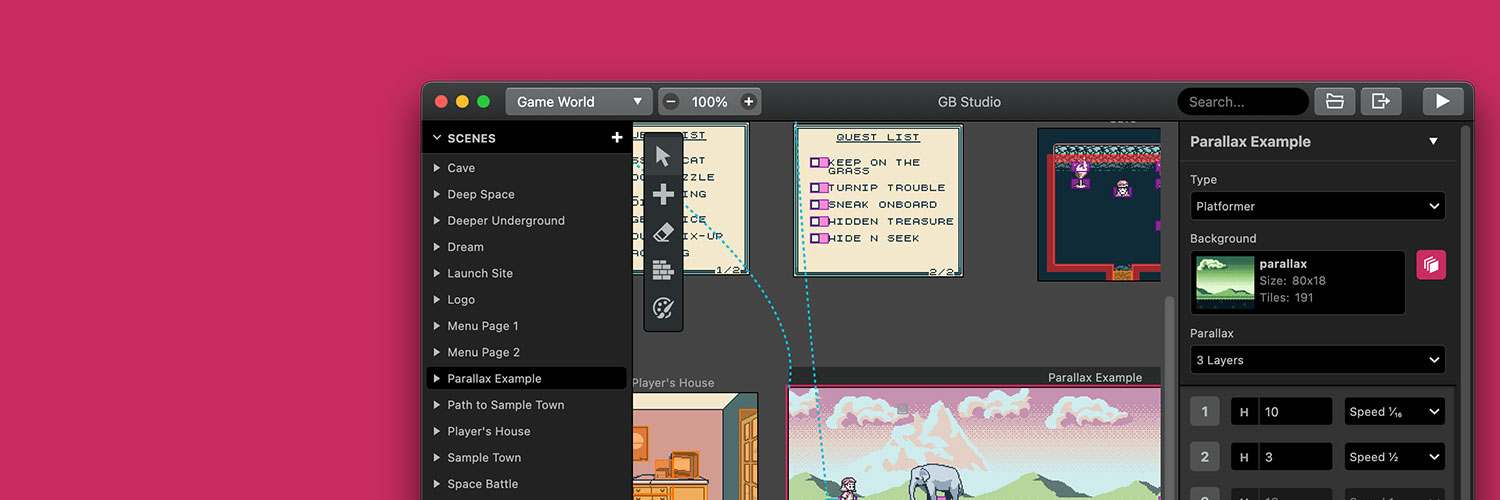The width and height of the screenshot is (1500, 500).
Task: Select the Path to Sample Town scene
Action: click(x=527, y=405)
